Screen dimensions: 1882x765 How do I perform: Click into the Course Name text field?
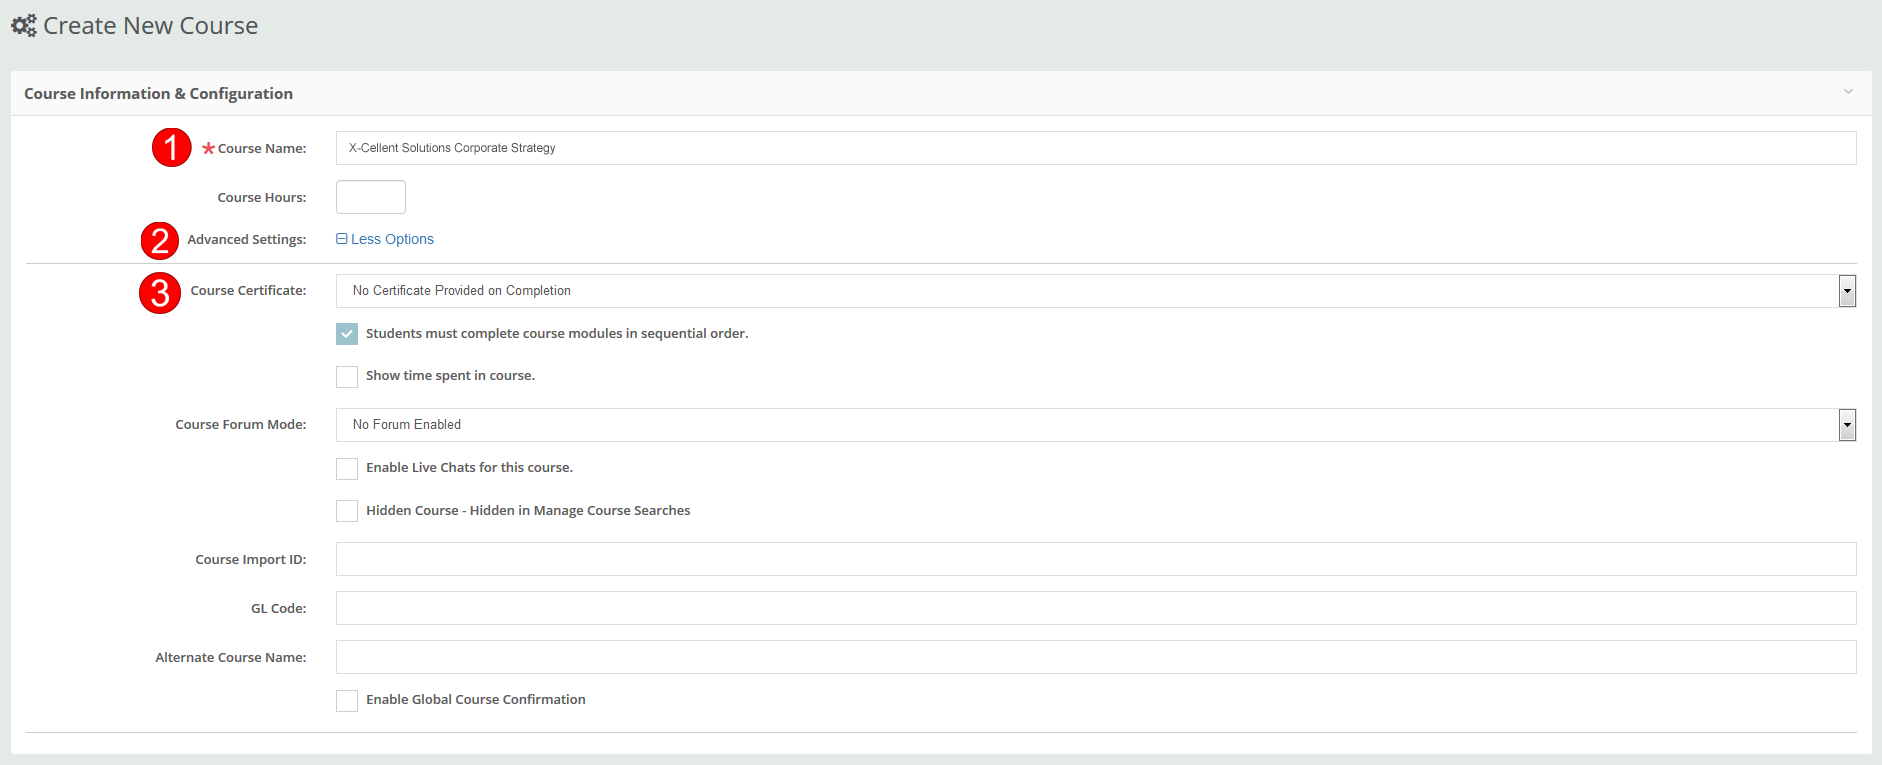(1095, 148)
